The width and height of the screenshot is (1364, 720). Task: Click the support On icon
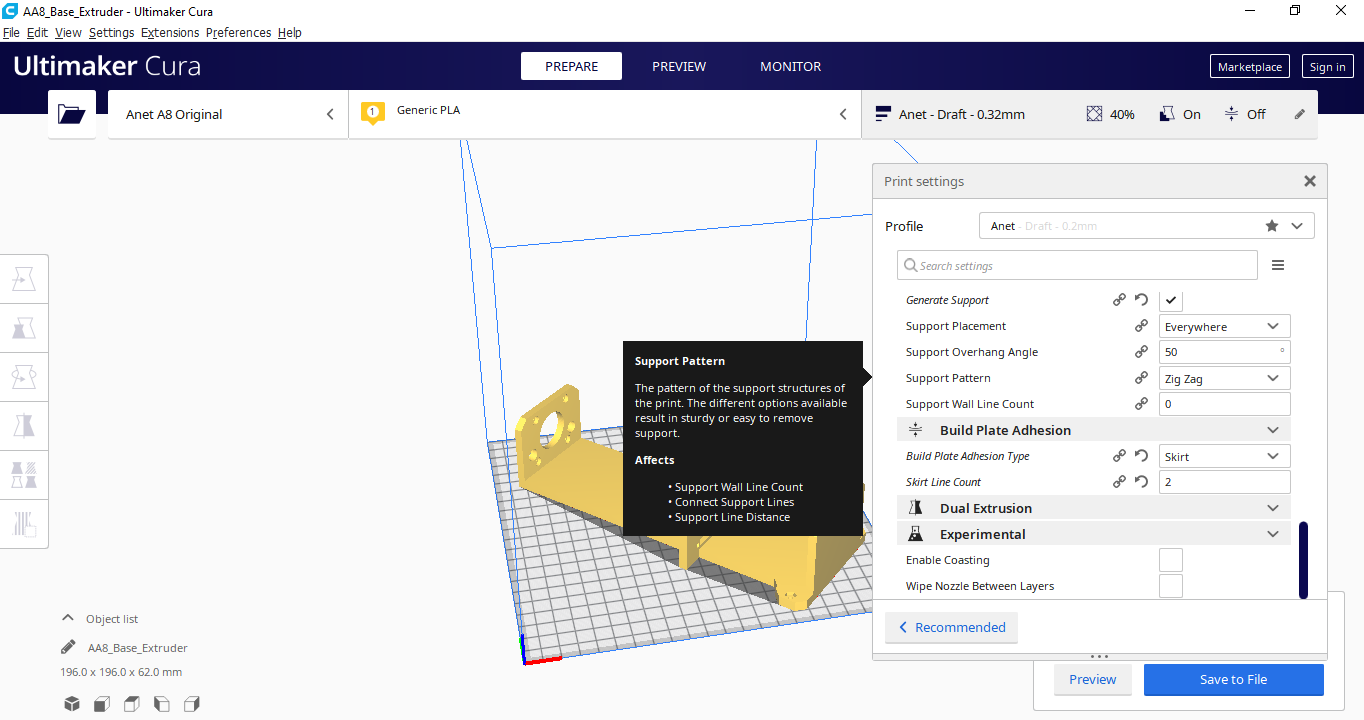tap(1166, 114)
